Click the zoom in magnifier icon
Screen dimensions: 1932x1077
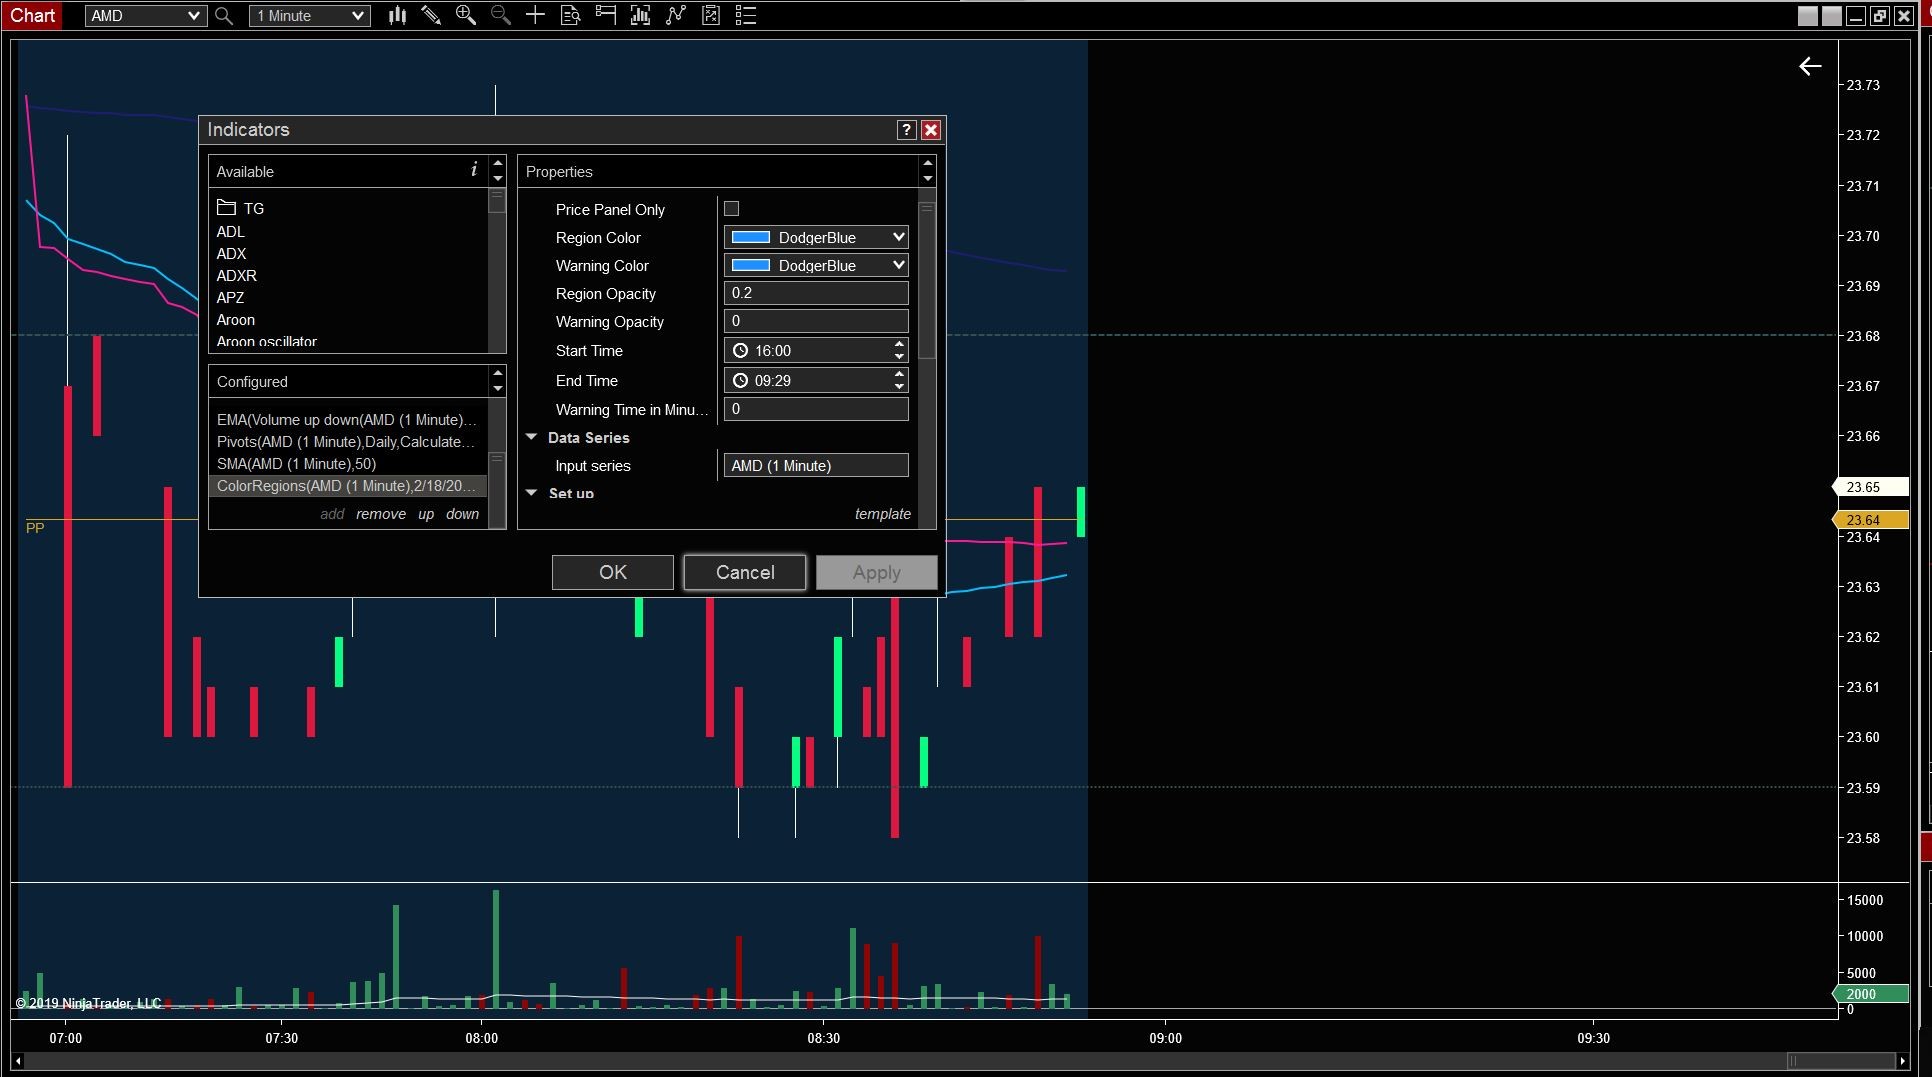(x=466, y=15)
